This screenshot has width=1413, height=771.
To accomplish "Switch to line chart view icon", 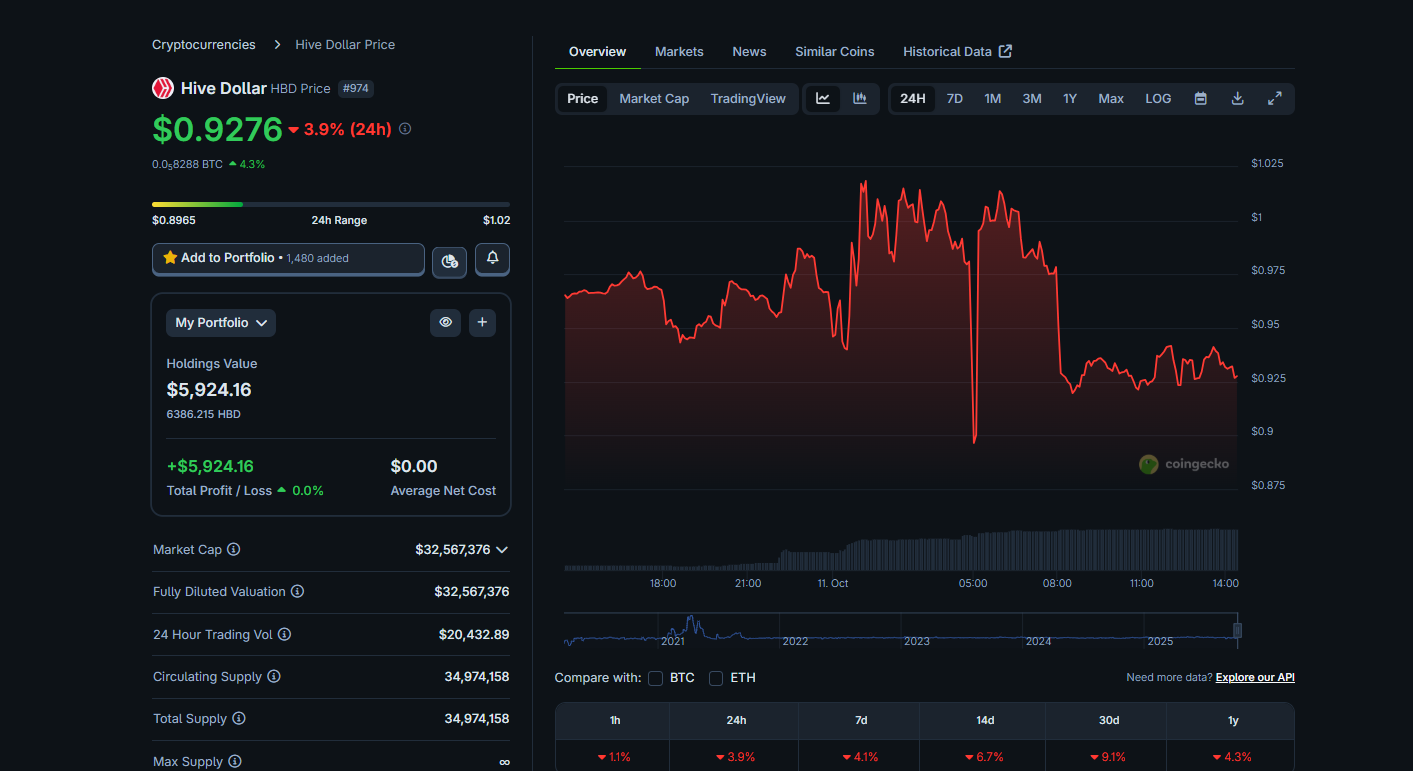I will click(x=823, y=98).
